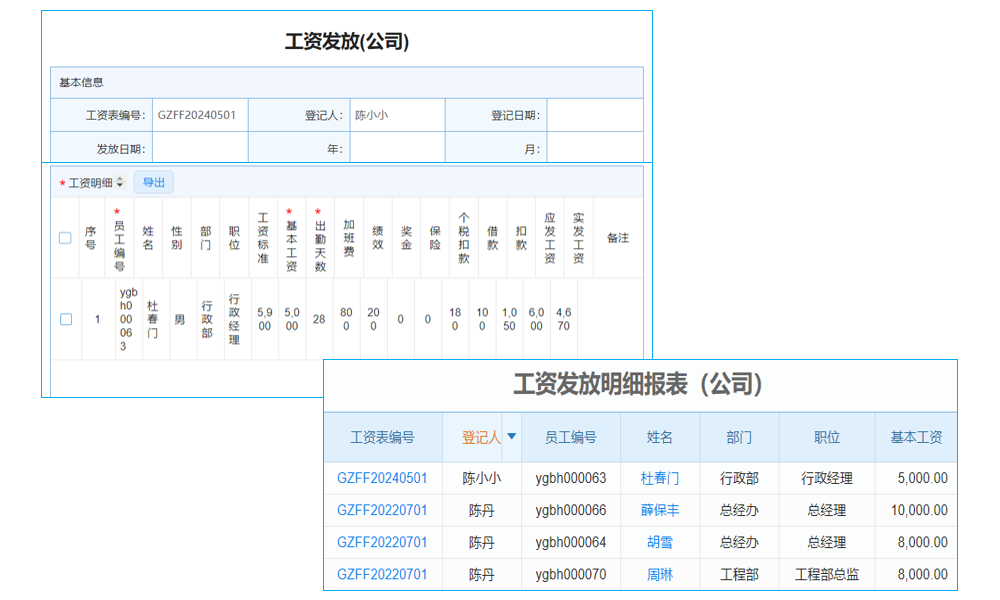Check the select-all checkbox in the detail table

(x=65, y=238)
